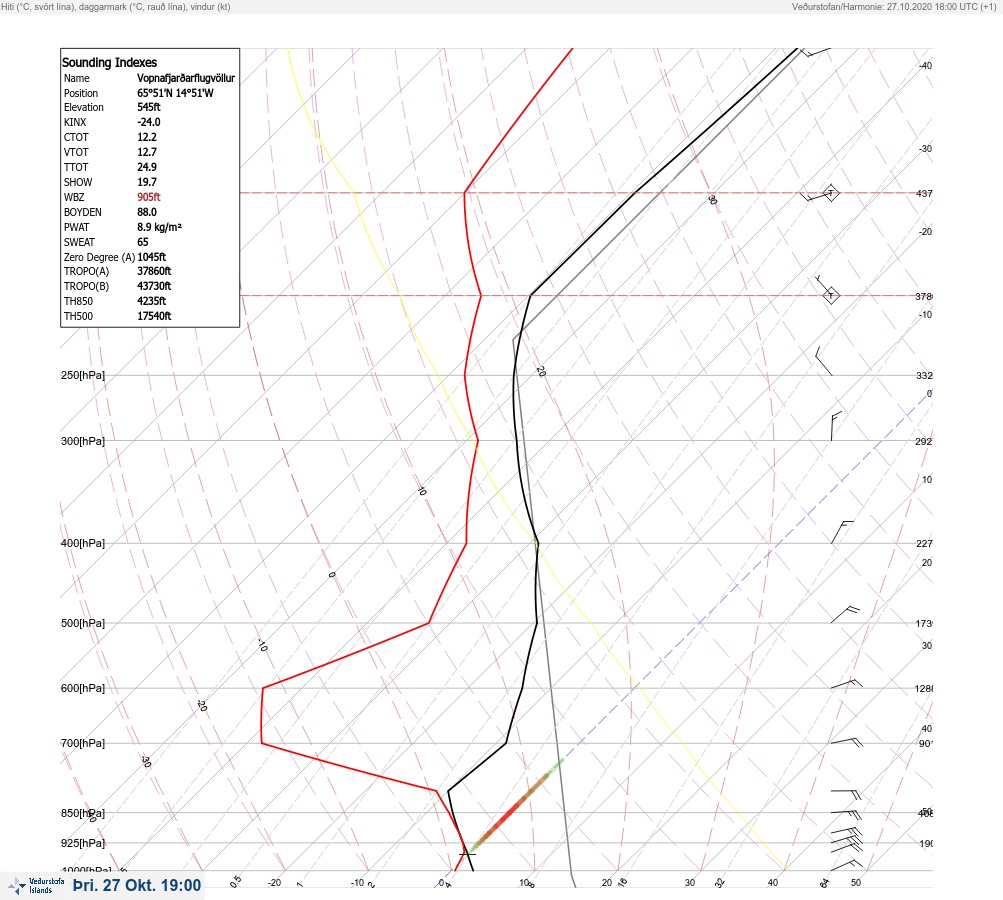Click the 925[hPa] pressure level label

click(83, 843)
